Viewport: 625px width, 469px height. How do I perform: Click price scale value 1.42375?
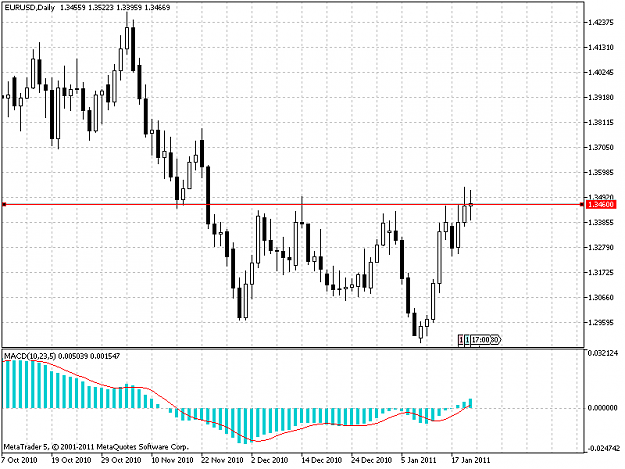click(601, 23)
